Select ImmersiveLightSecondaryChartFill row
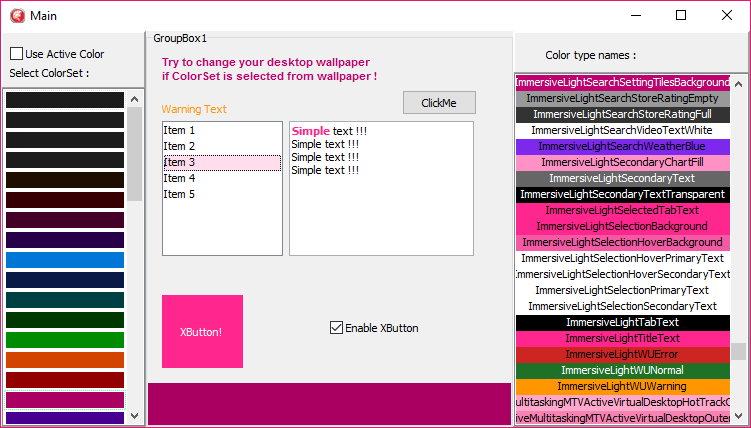 (x=623, y=162)
